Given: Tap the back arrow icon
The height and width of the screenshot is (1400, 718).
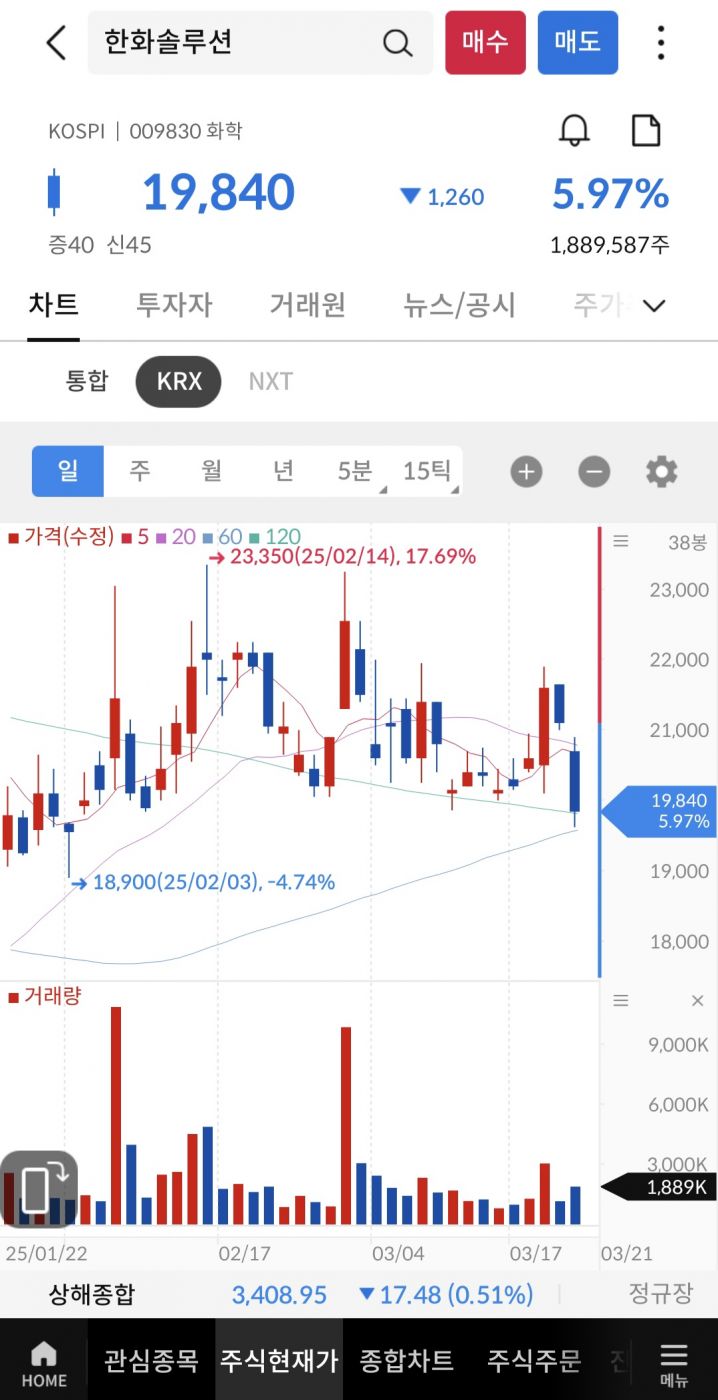Looking at the screenshot, I should [56, 43].
